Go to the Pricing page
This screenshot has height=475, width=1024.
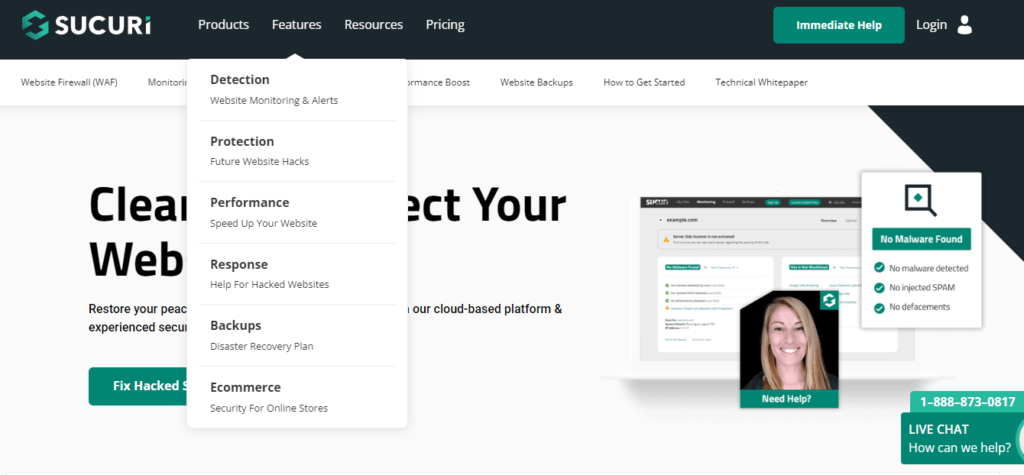(445, 25)
